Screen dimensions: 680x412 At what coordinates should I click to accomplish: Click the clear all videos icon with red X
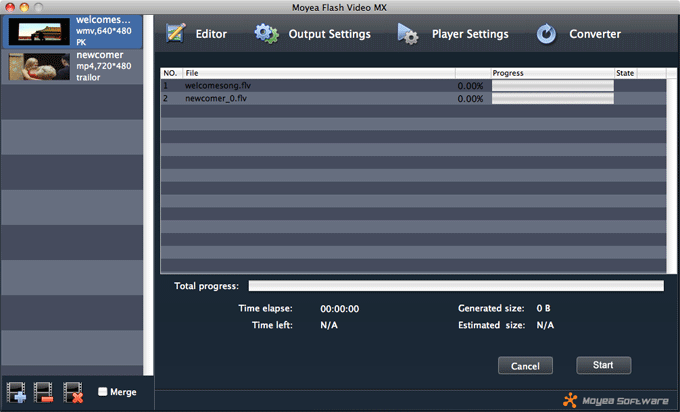(73, 391)
